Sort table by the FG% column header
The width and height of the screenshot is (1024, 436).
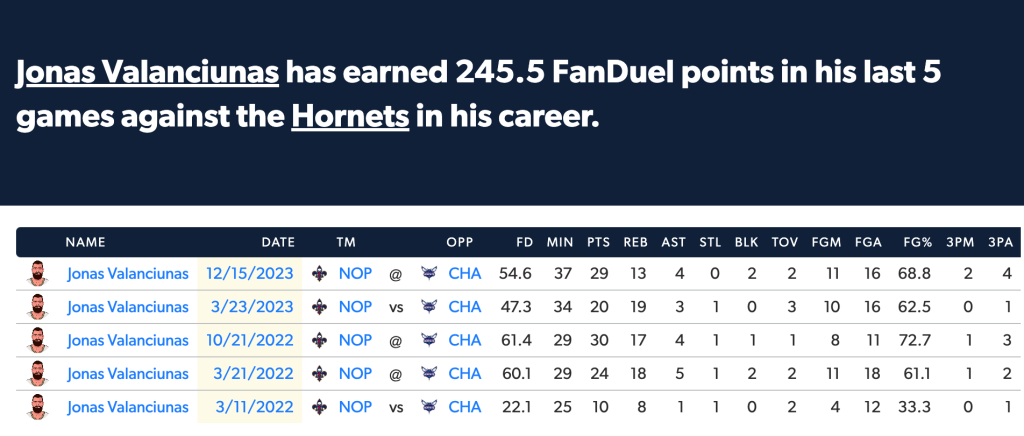918,242
